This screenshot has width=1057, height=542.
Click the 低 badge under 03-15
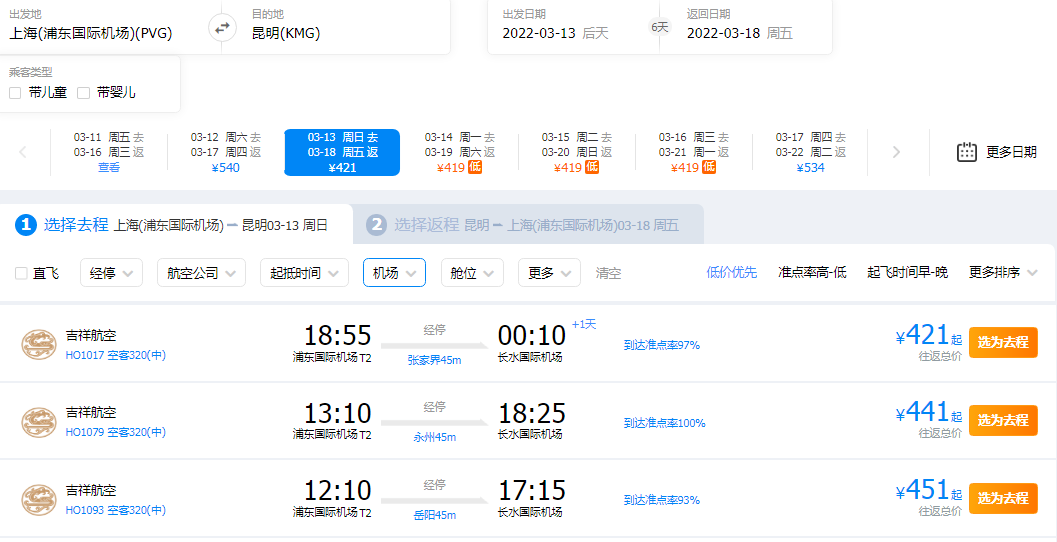pyautogui.click(x=591, y=167)
